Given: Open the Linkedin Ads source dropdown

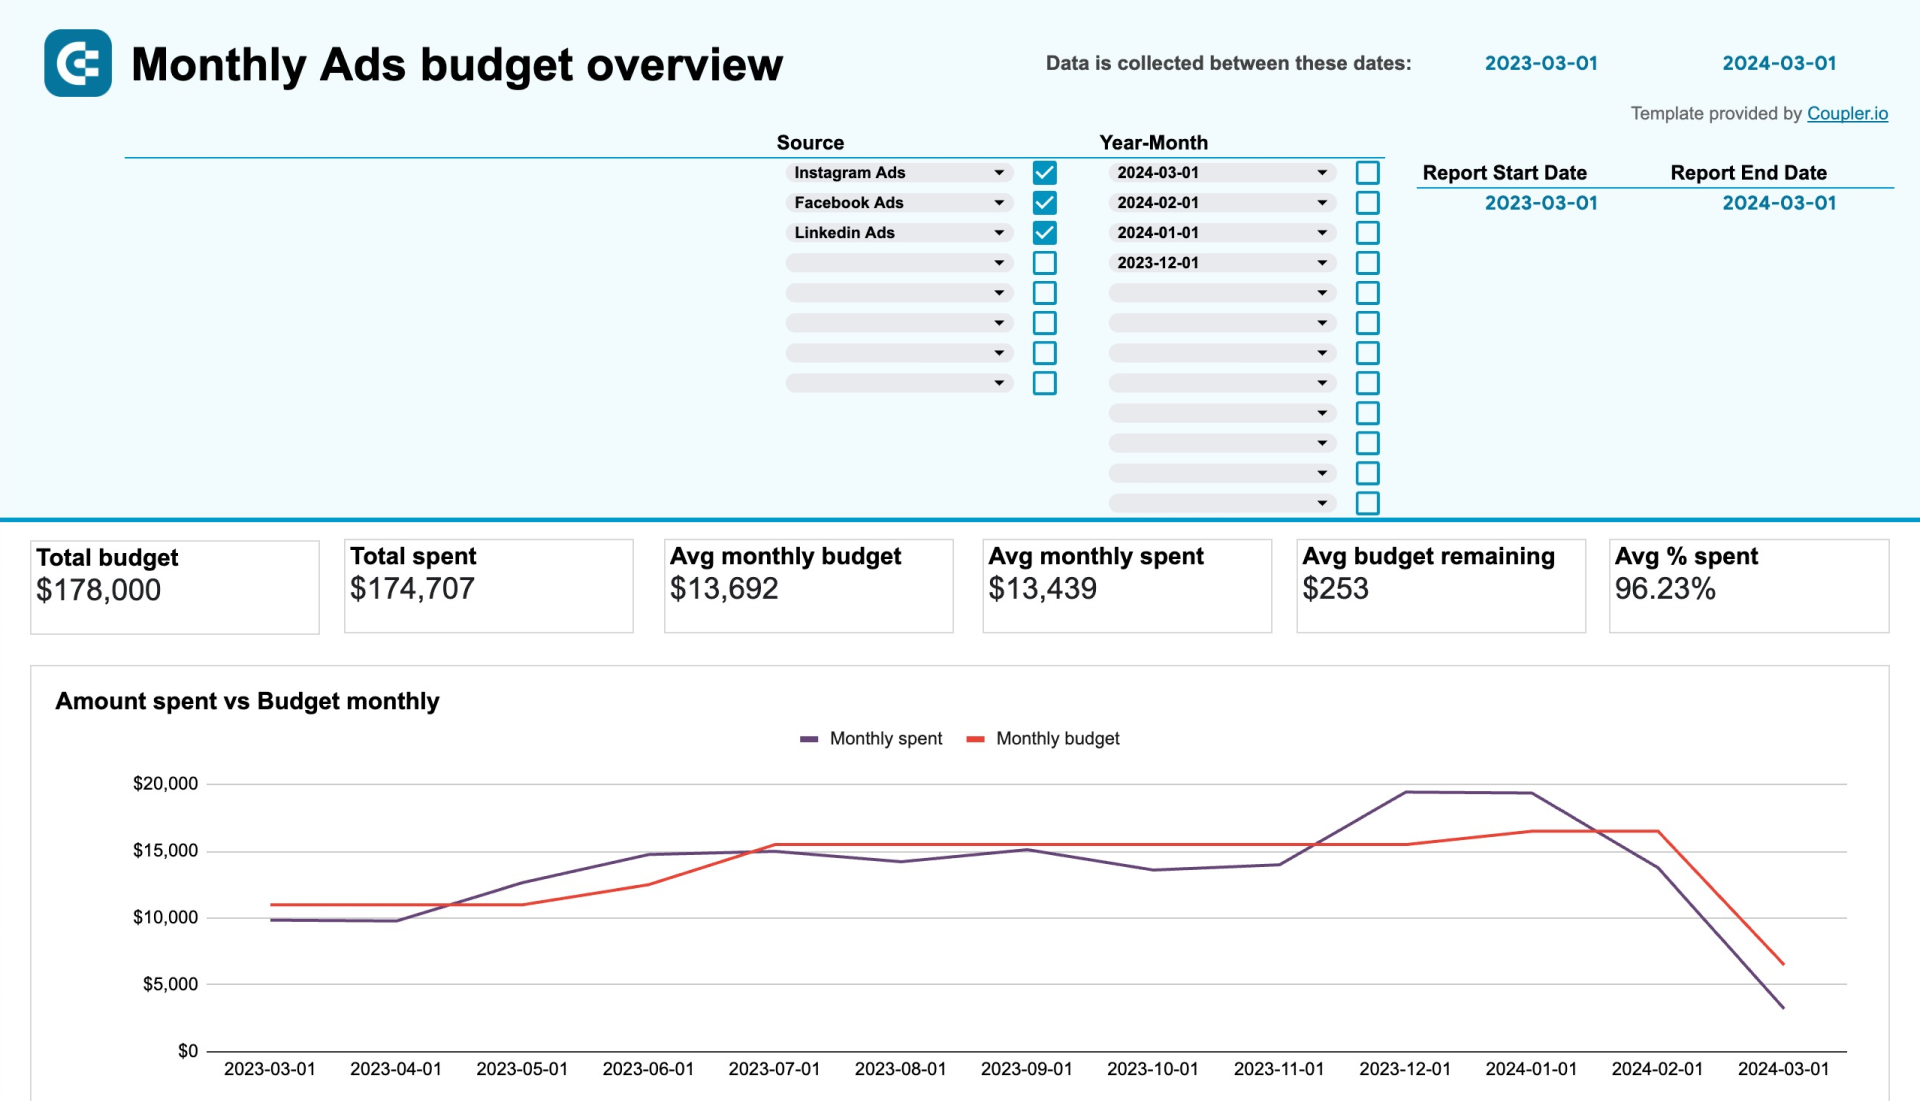Looking at the screenshot, I should pyautogui.click(x=999, y=232).
